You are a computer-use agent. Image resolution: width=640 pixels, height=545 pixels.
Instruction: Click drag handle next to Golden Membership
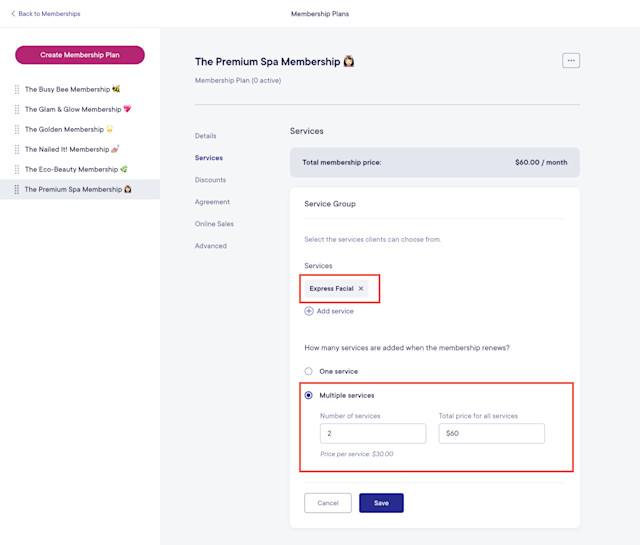click(x=17, y=129)
